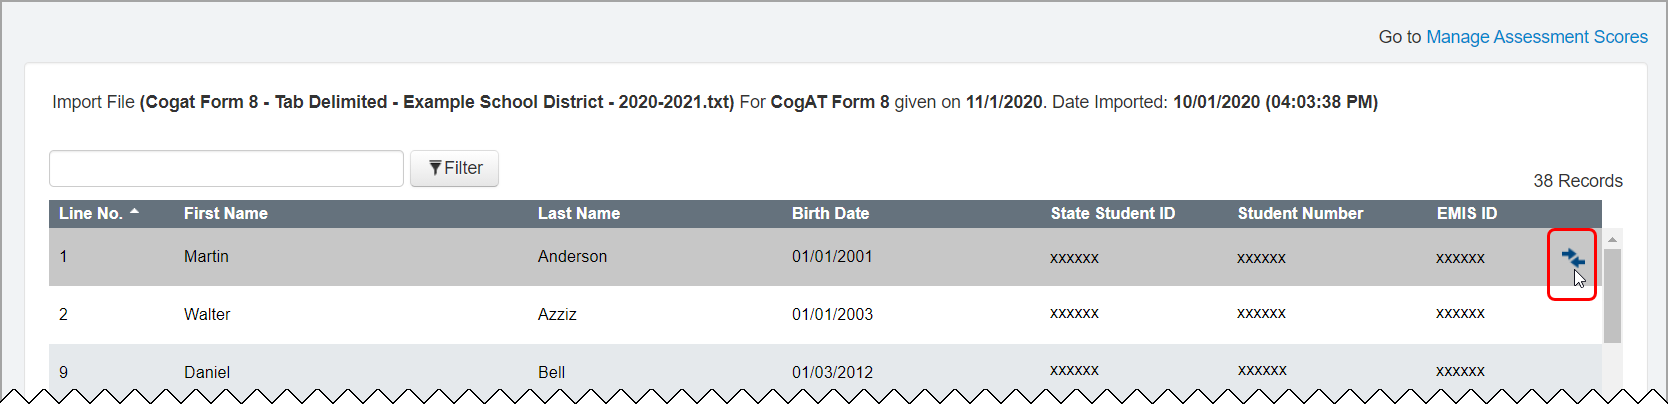Sort records by Birth Date column header
The height and width of the screenshot is (405, 1668).
(x=830, y=213)
